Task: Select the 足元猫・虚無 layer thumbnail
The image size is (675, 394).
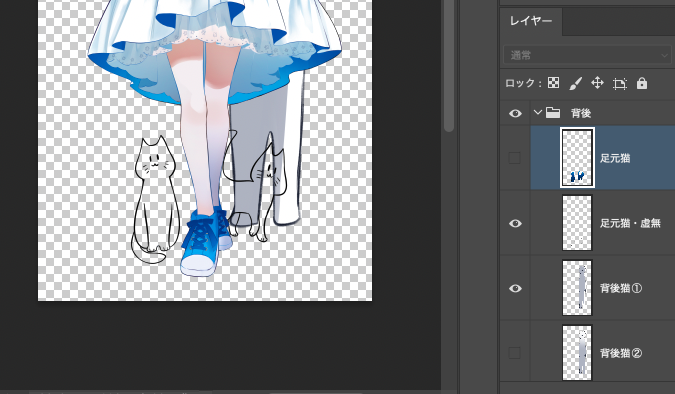Action: point(577,223)
